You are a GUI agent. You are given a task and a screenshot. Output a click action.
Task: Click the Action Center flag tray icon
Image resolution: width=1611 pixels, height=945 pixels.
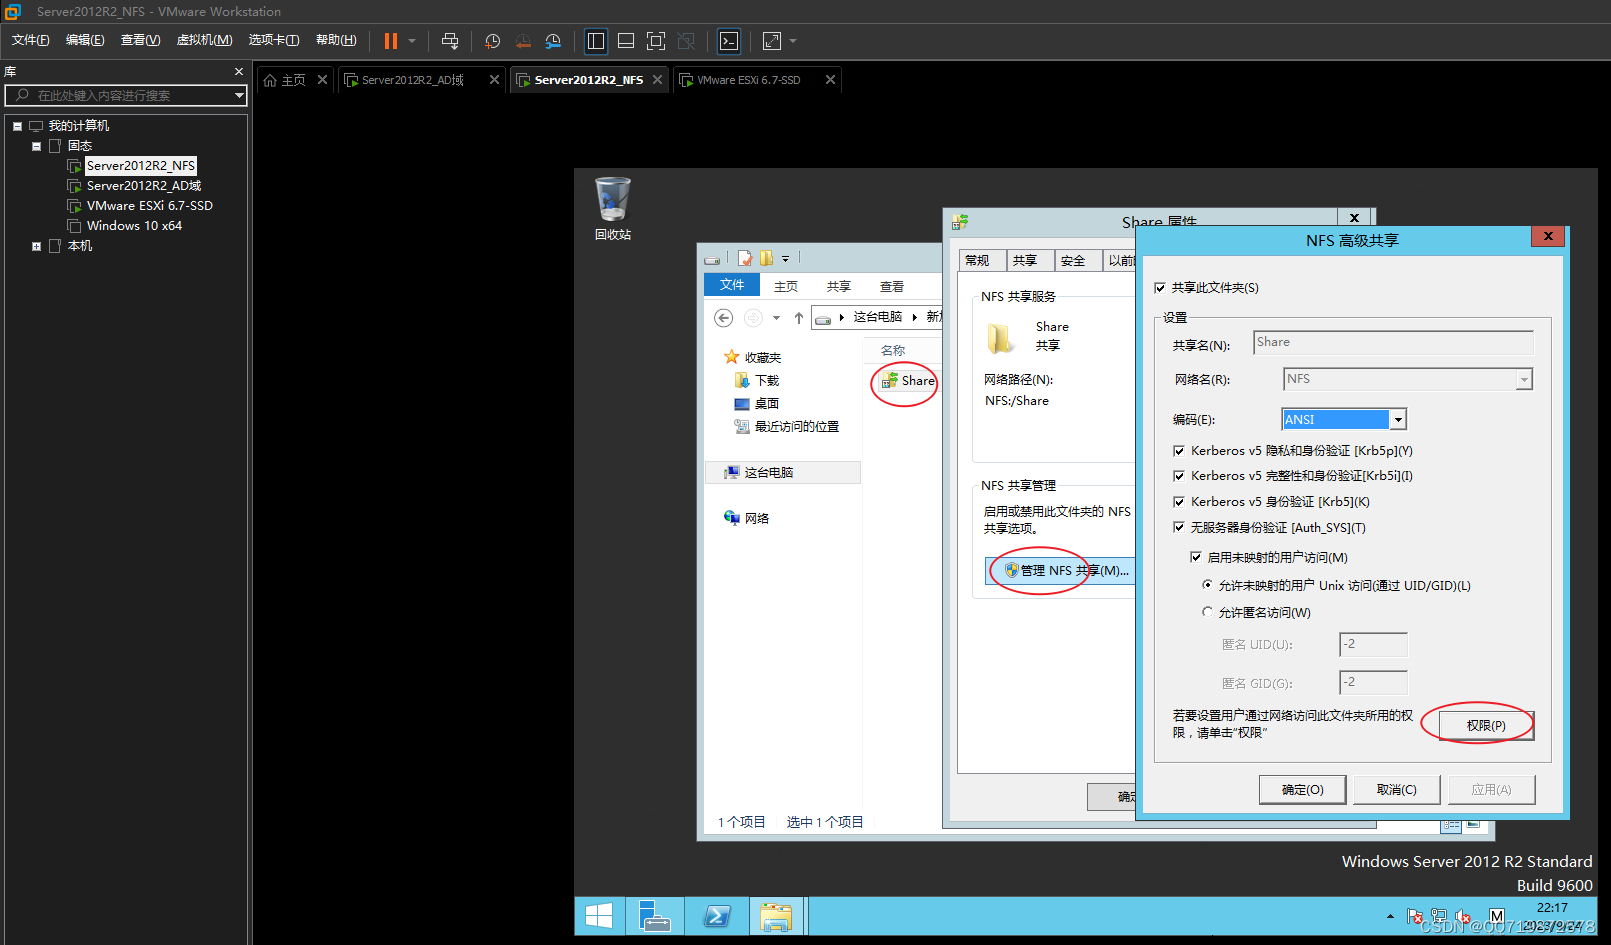click(x=1415, y=916)
